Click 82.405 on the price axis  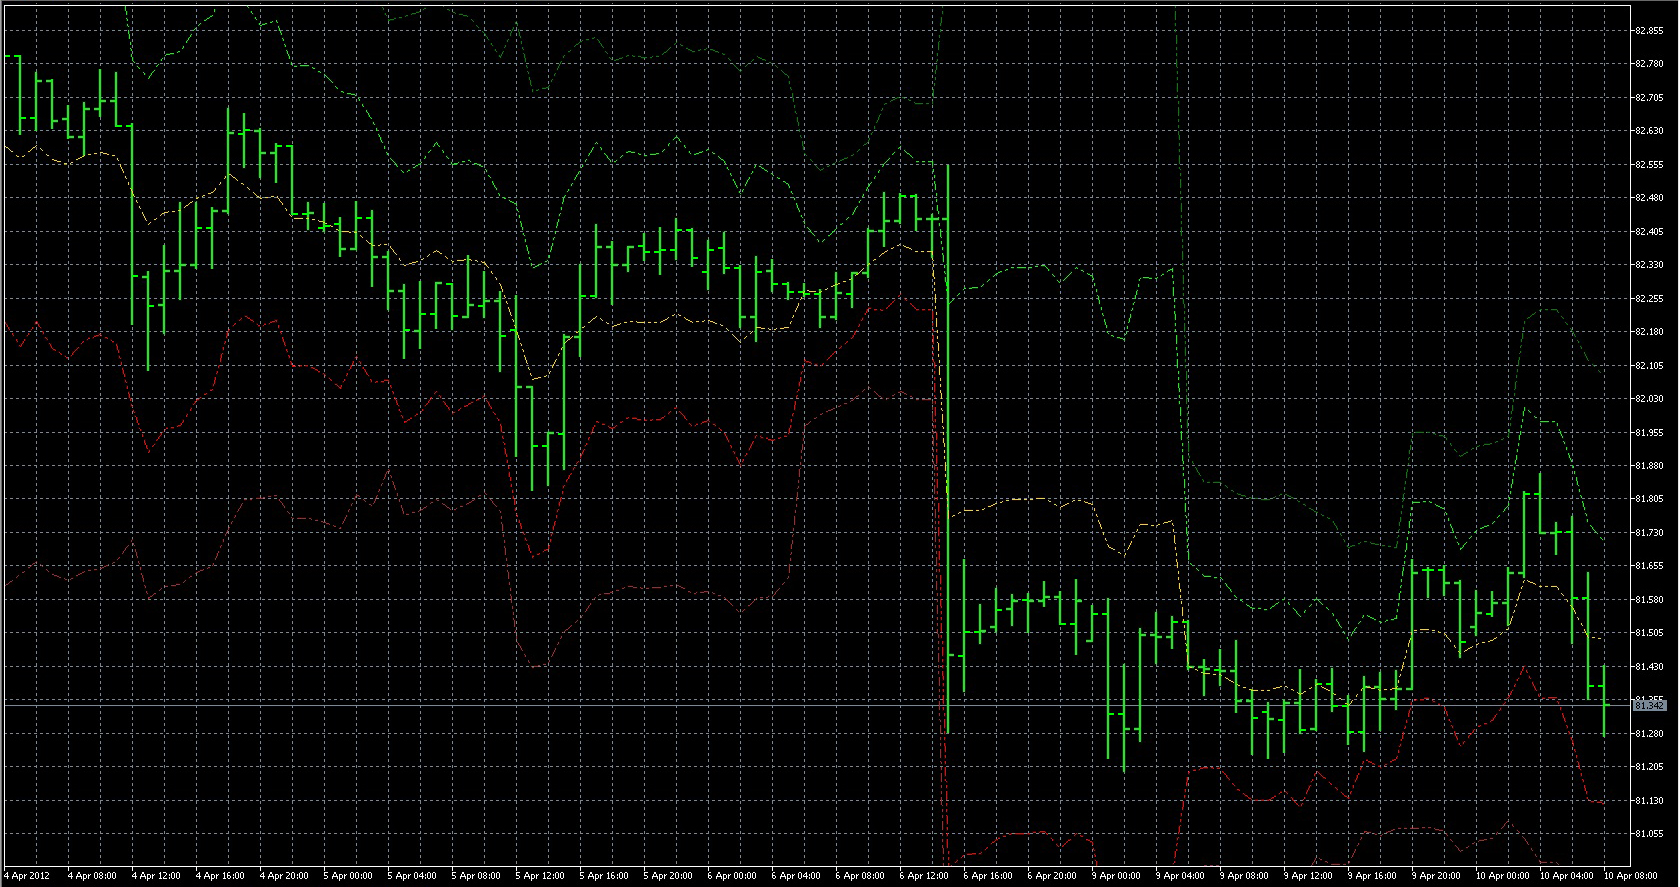(1649, 232)
